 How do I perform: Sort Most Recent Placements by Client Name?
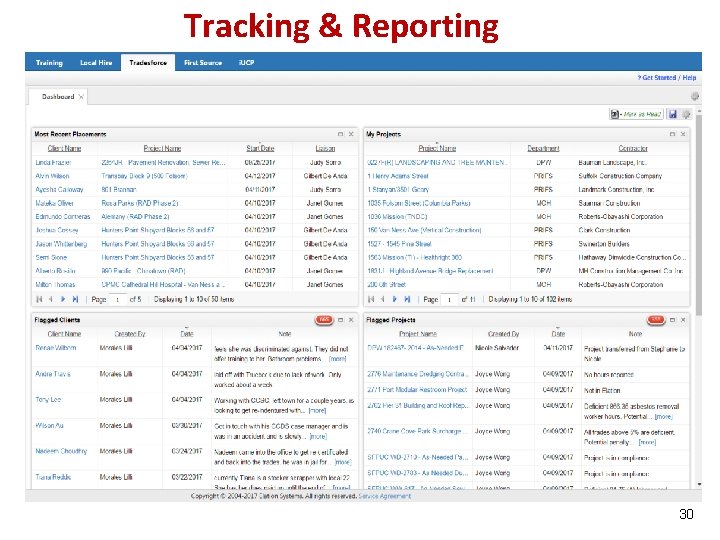coord(64,148)
